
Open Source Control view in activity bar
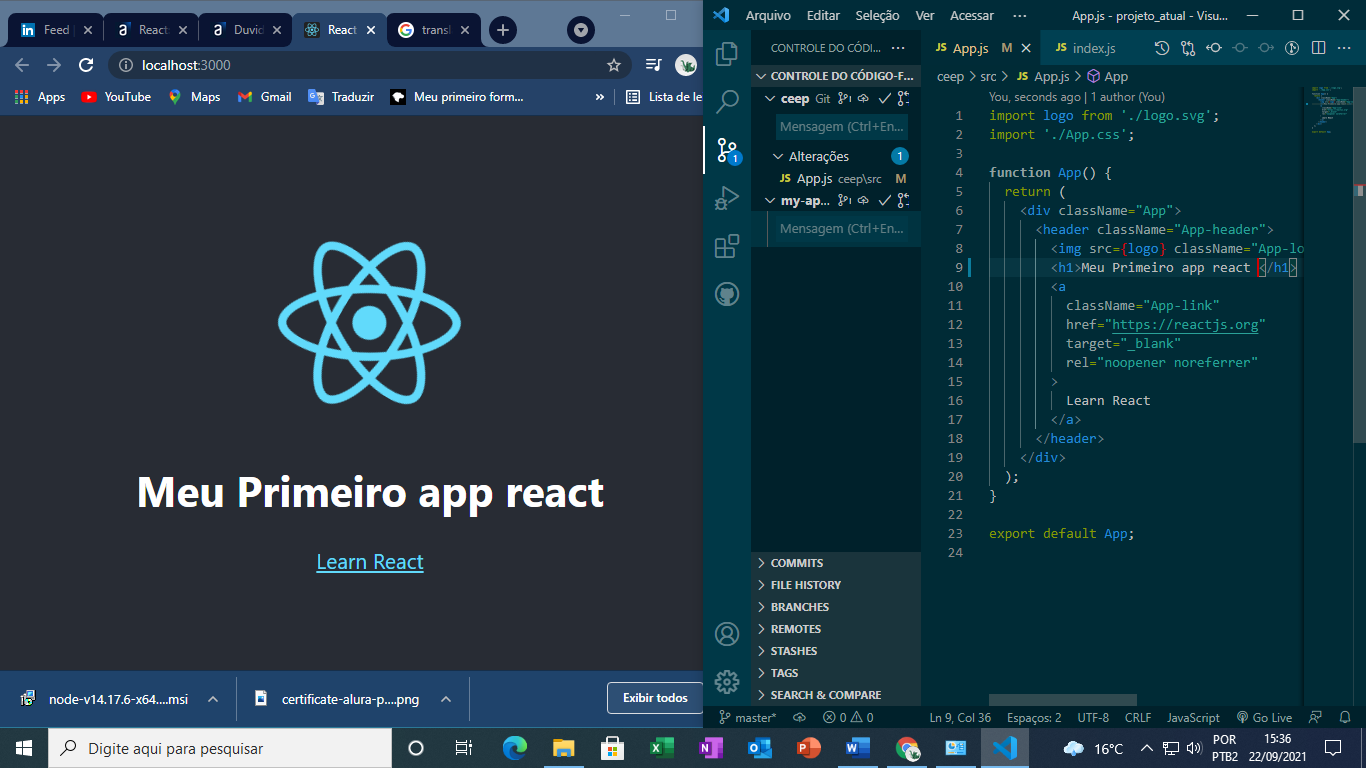coord(727,150)
